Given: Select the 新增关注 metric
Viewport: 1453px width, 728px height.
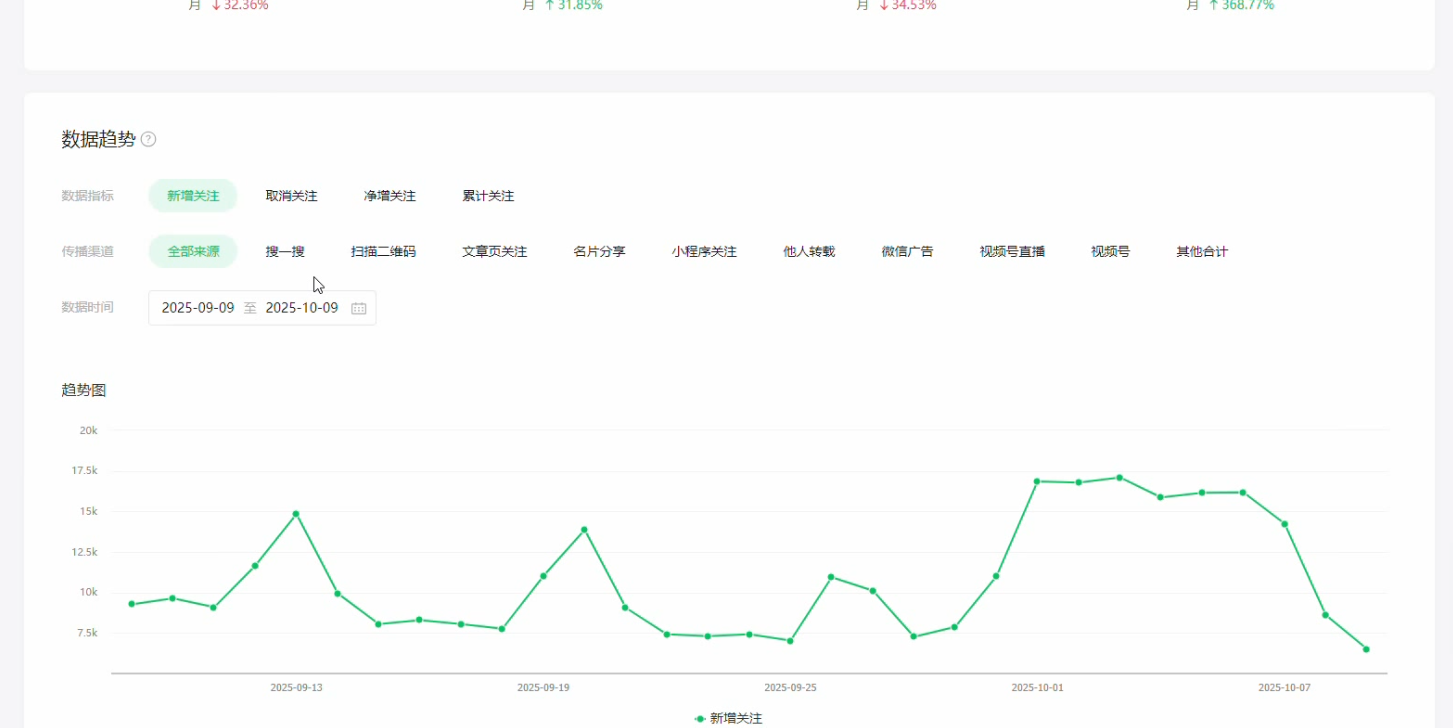Looking at the screenshot, I should tap(193, 196).
